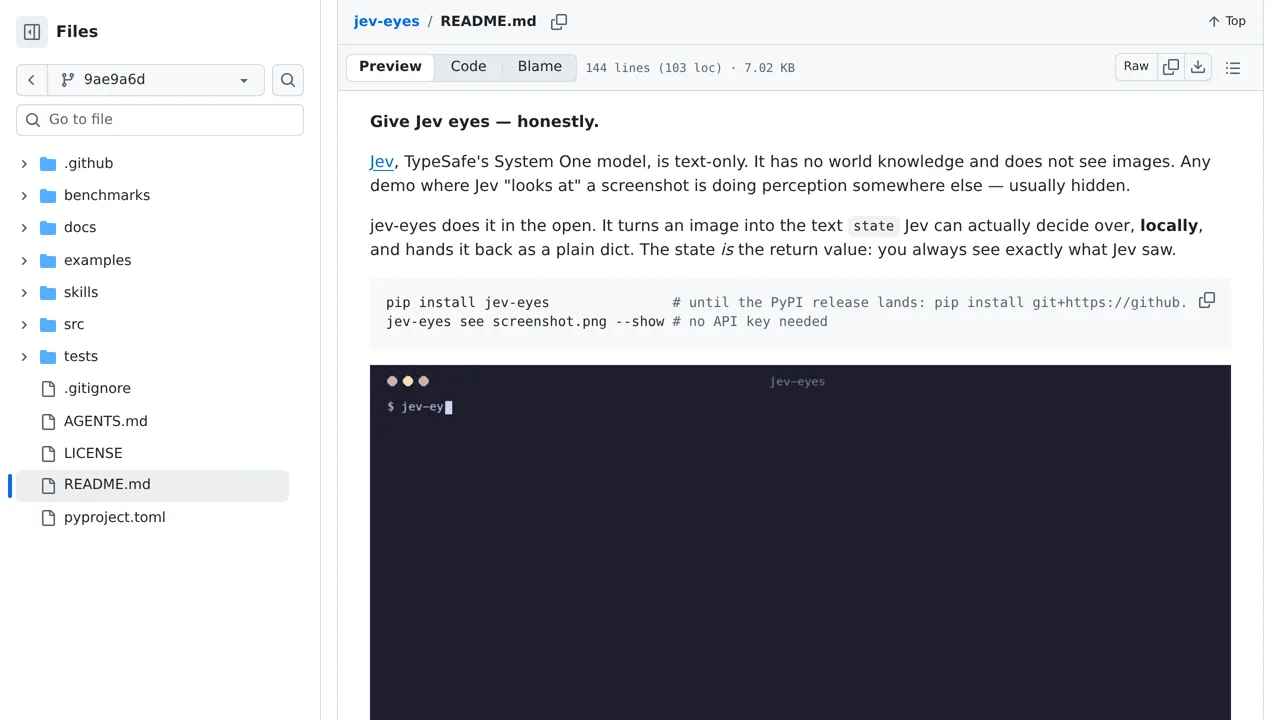Switch to the Preview tab
1280x720 pixels.
click(x=390, y=67)
